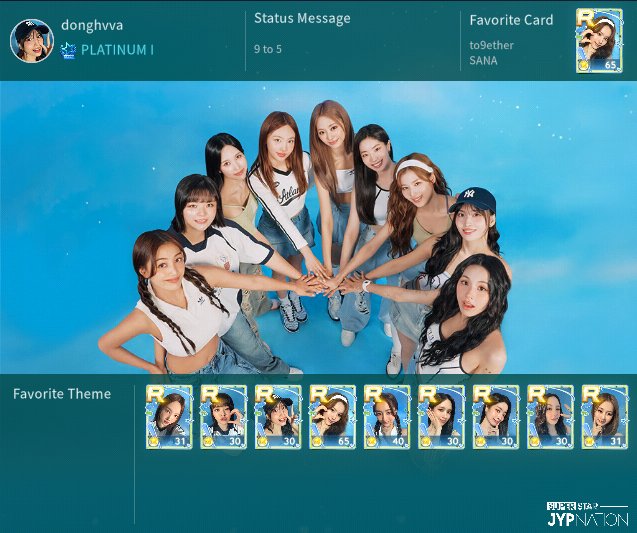This screenshot has height=533, width=637.
Task: Select the status text 9 to 5
Action: click(268, 49)
